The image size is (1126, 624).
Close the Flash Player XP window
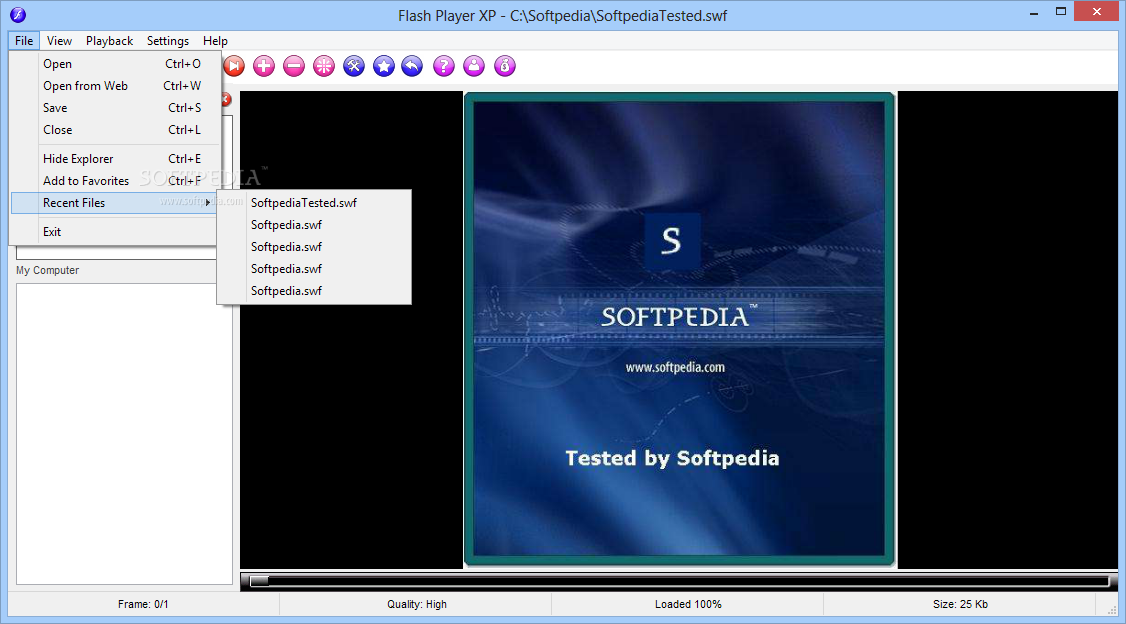coord(1097,11)
